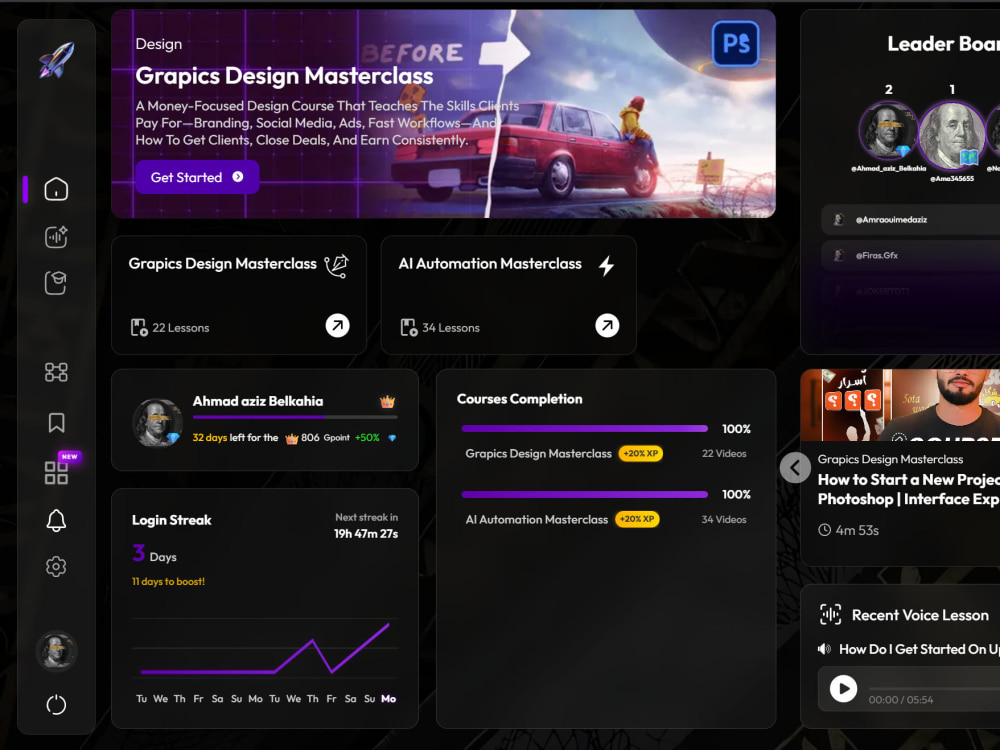Click the 22 Lessons icon
1000x750 pixels.
(x=139, y=328)
